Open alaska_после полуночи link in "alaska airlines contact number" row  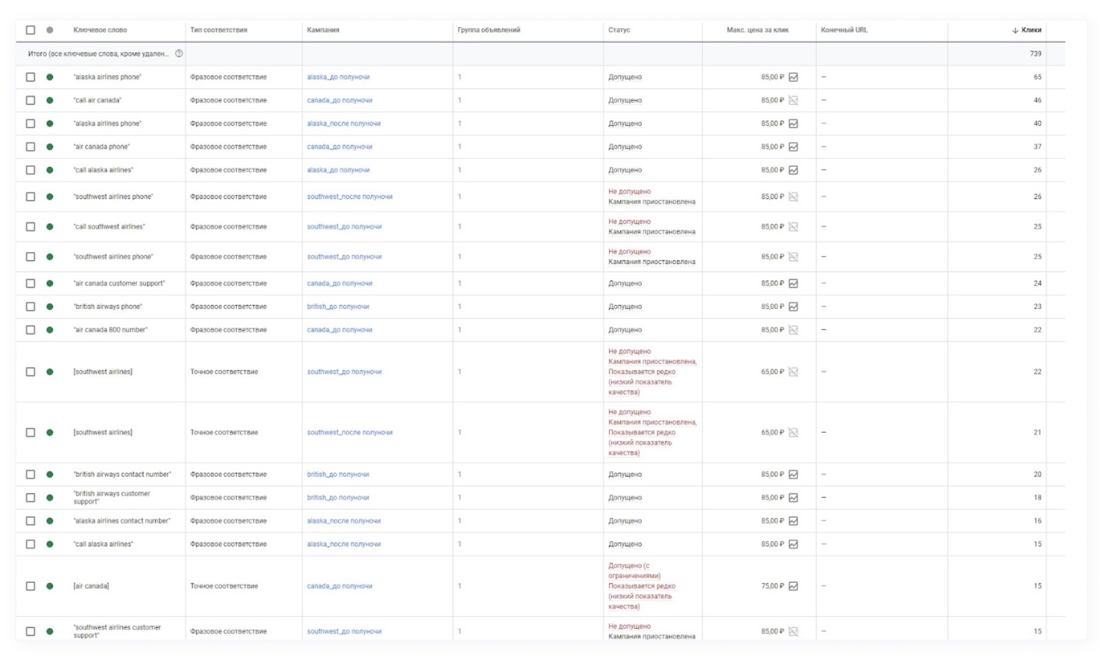click(x=344, y=521)
